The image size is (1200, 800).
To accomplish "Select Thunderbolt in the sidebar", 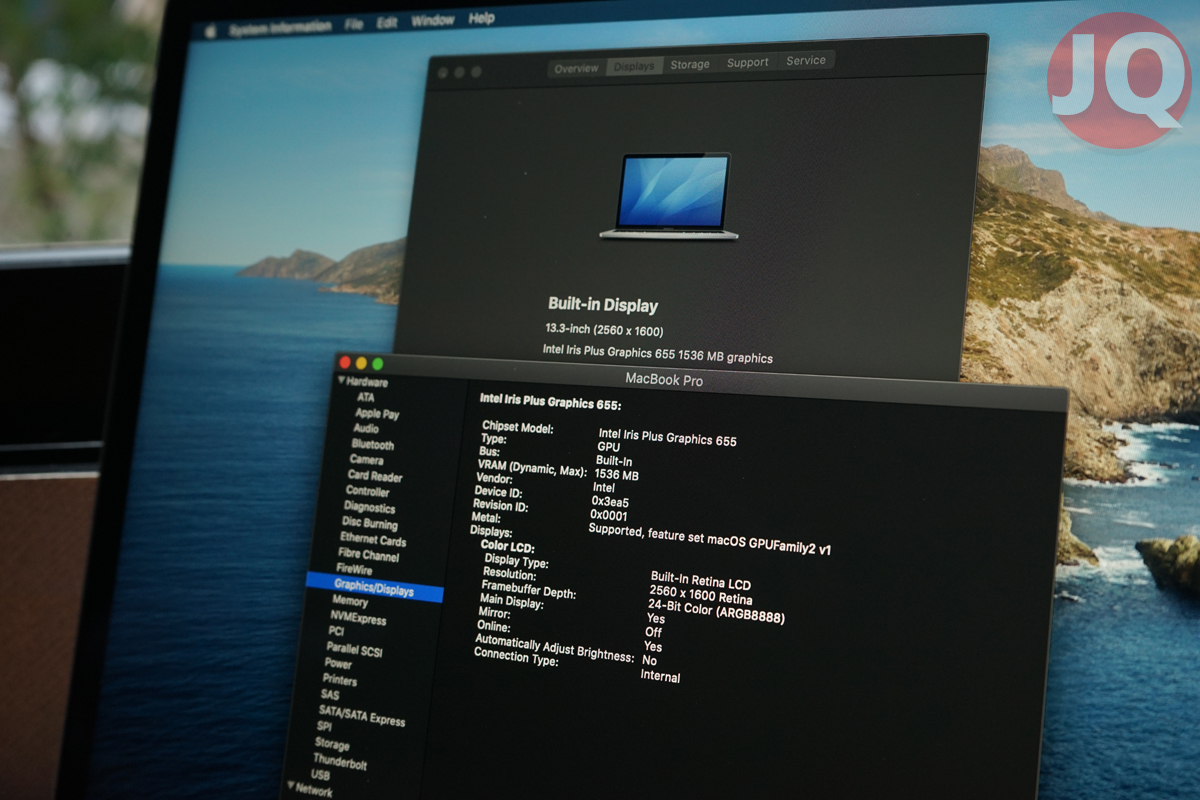I will pyautogui.click(x=340, y=762).
